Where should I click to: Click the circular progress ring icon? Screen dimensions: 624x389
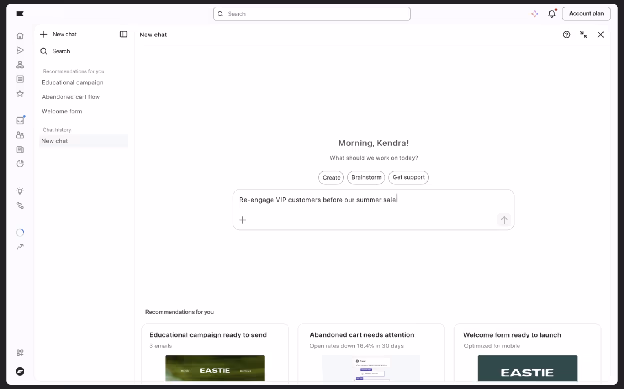tap(20, 233)
